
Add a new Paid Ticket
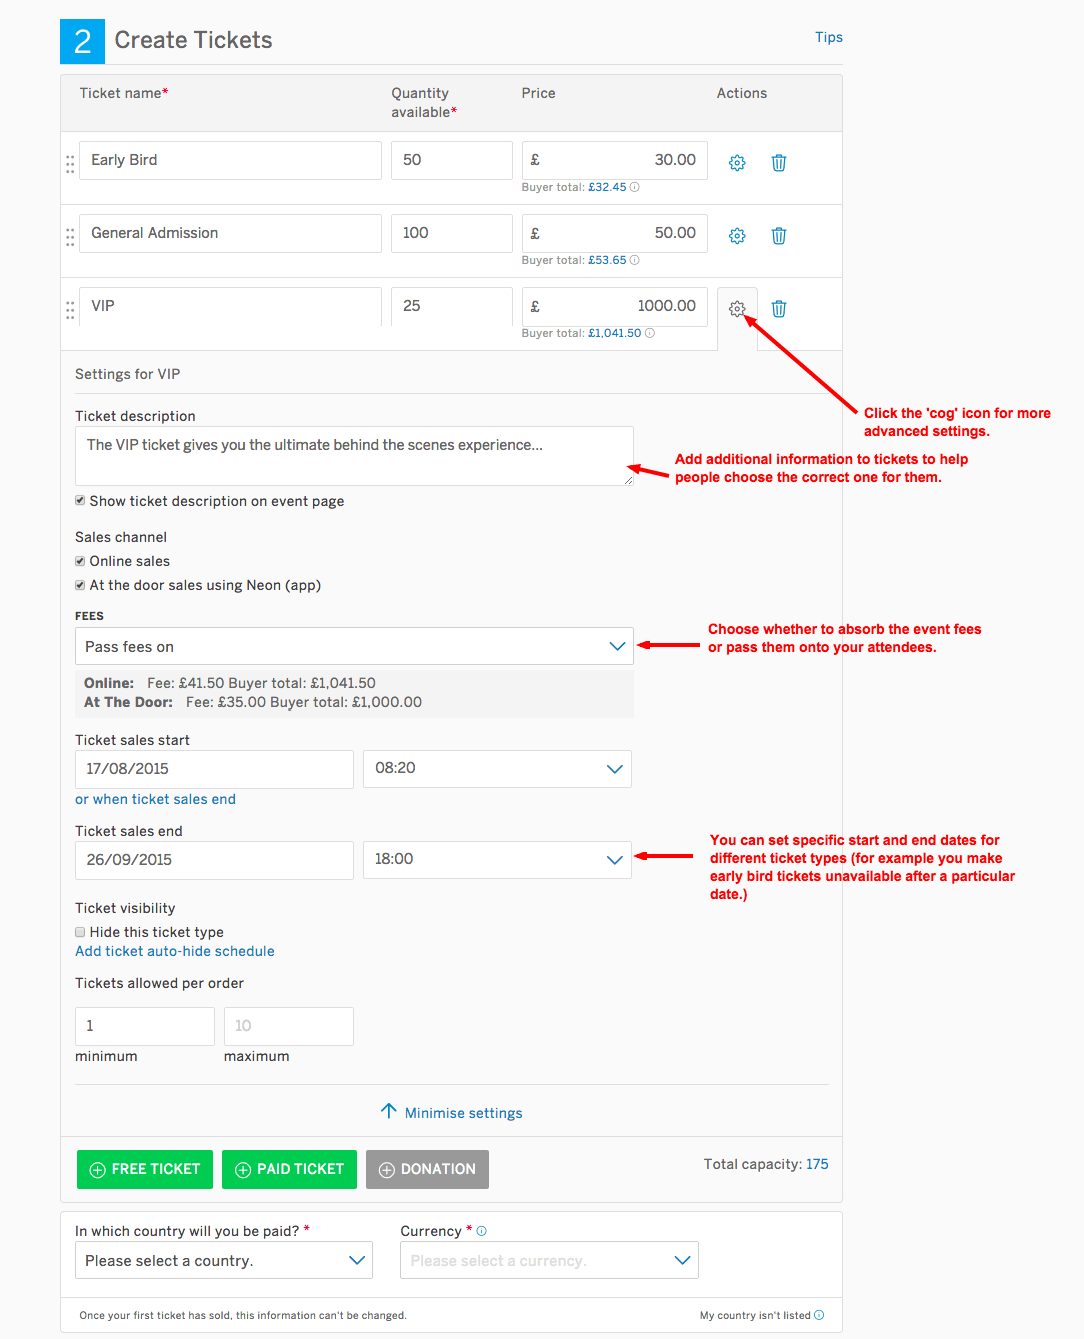289,1169
